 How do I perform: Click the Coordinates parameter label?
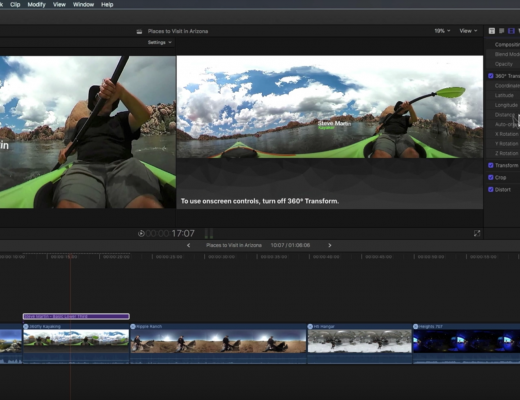pos(507,86)
